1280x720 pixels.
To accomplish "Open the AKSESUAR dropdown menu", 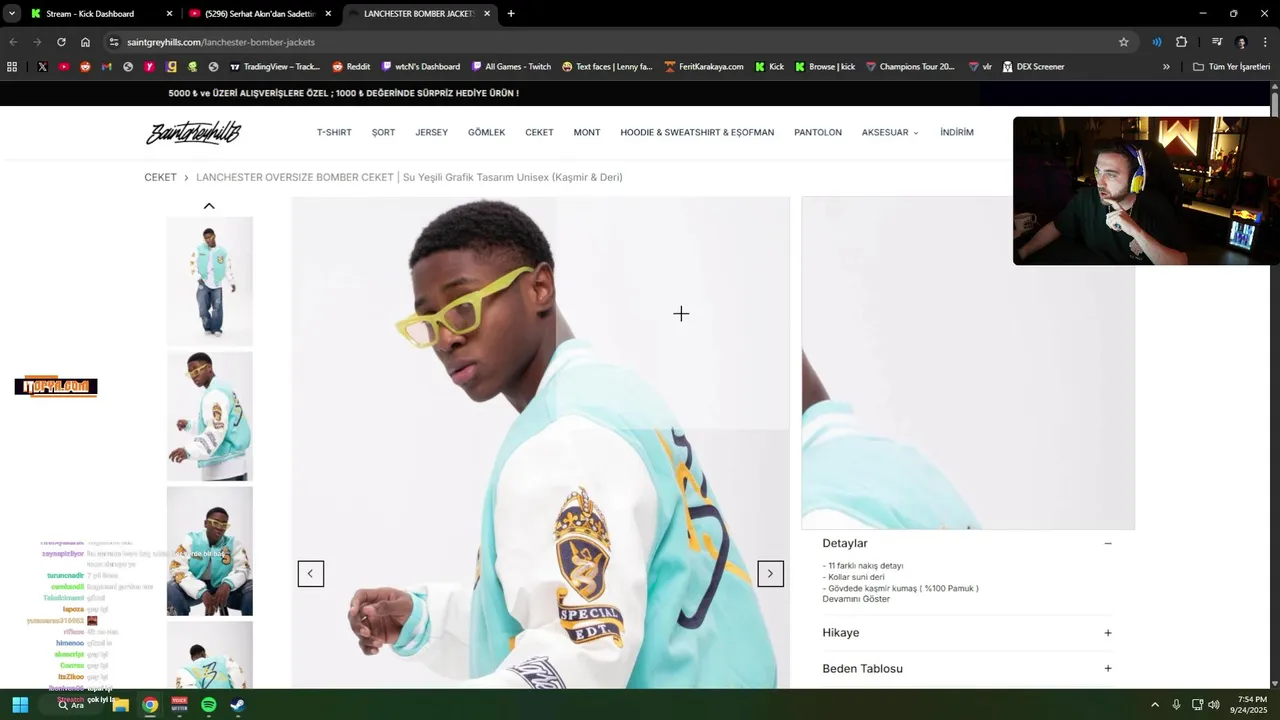I will [890, 132].
